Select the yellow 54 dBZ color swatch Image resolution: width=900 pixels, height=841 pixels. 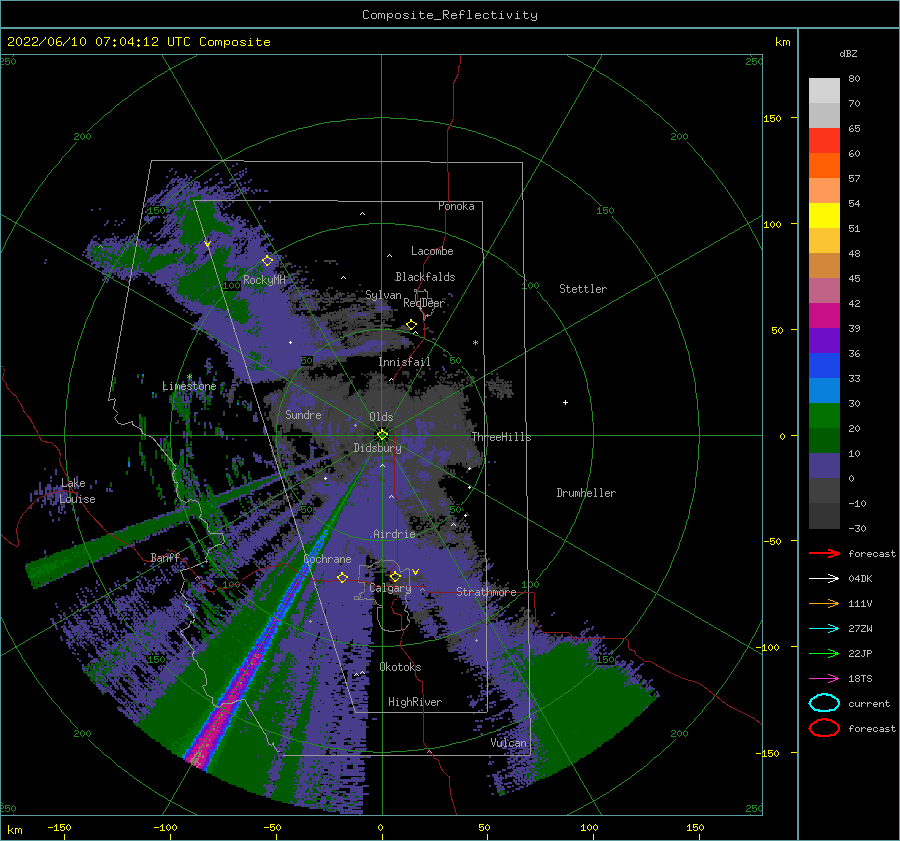[824, 215]
